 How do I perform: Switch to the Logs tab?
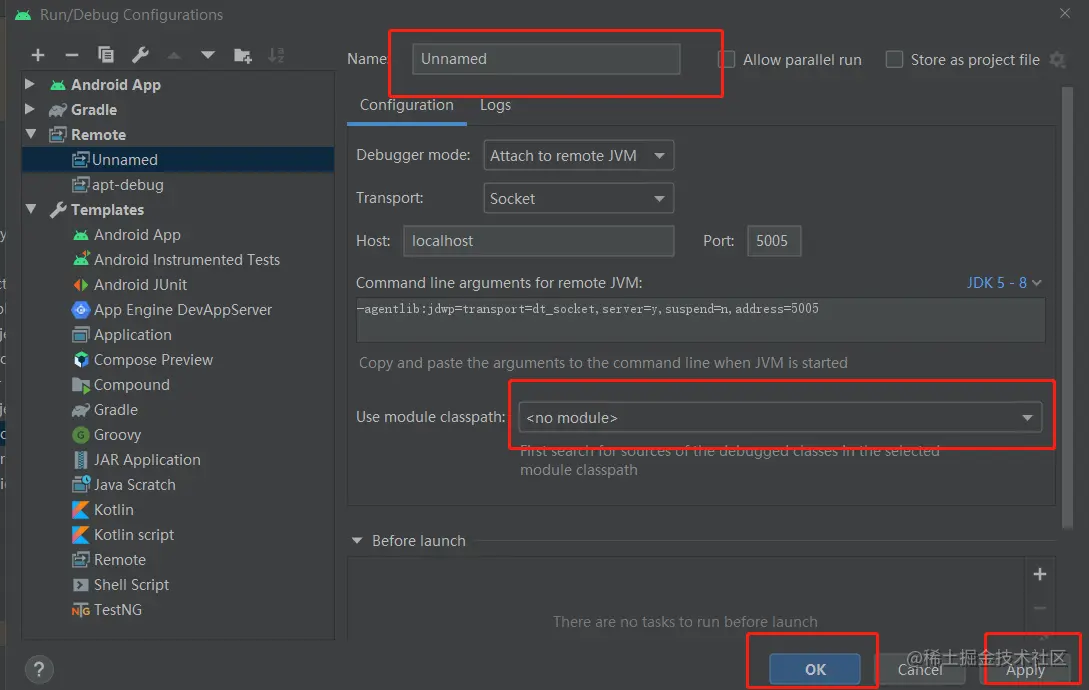point(495,105)
